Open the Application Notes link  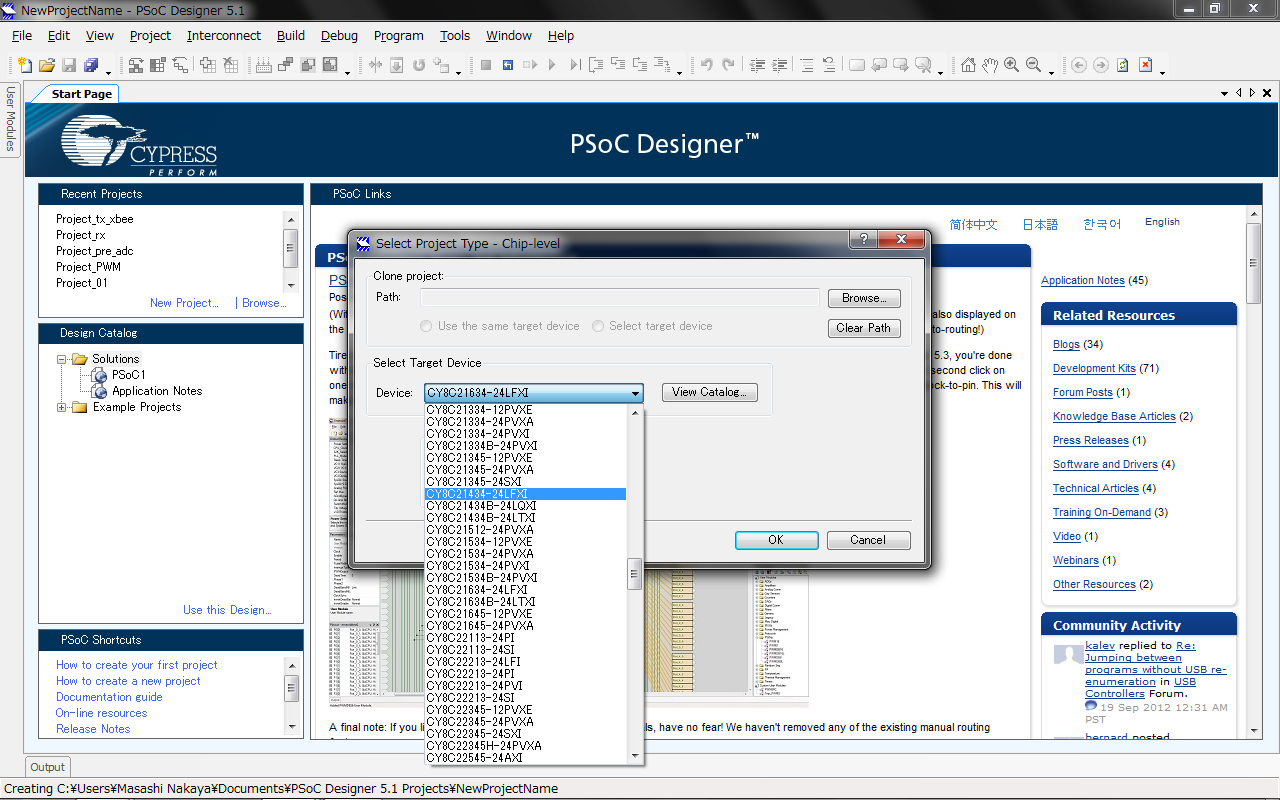tap(1083, 280)
